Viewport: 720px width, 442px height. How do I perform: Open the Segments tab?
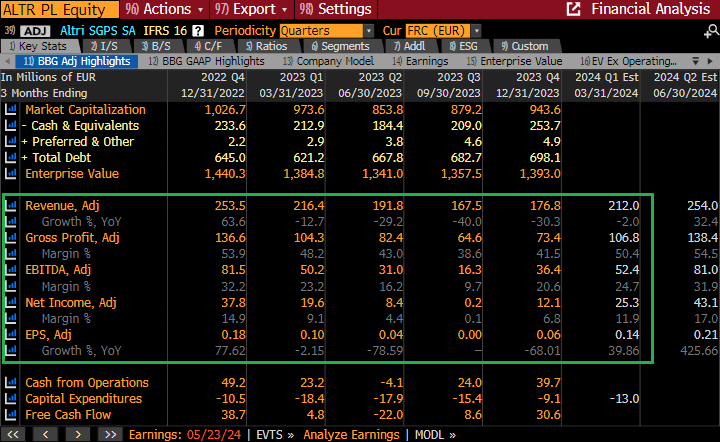339,46
